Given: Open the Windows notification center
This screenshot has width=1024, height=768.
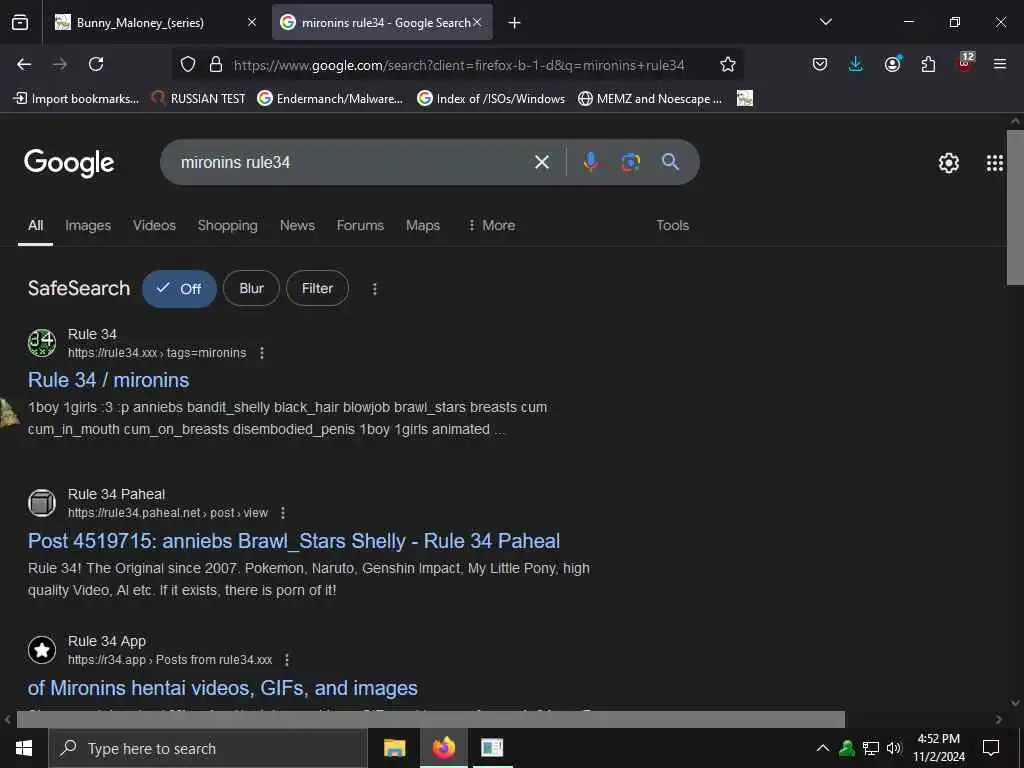Looking at the screenshot, I should (991, 748).
